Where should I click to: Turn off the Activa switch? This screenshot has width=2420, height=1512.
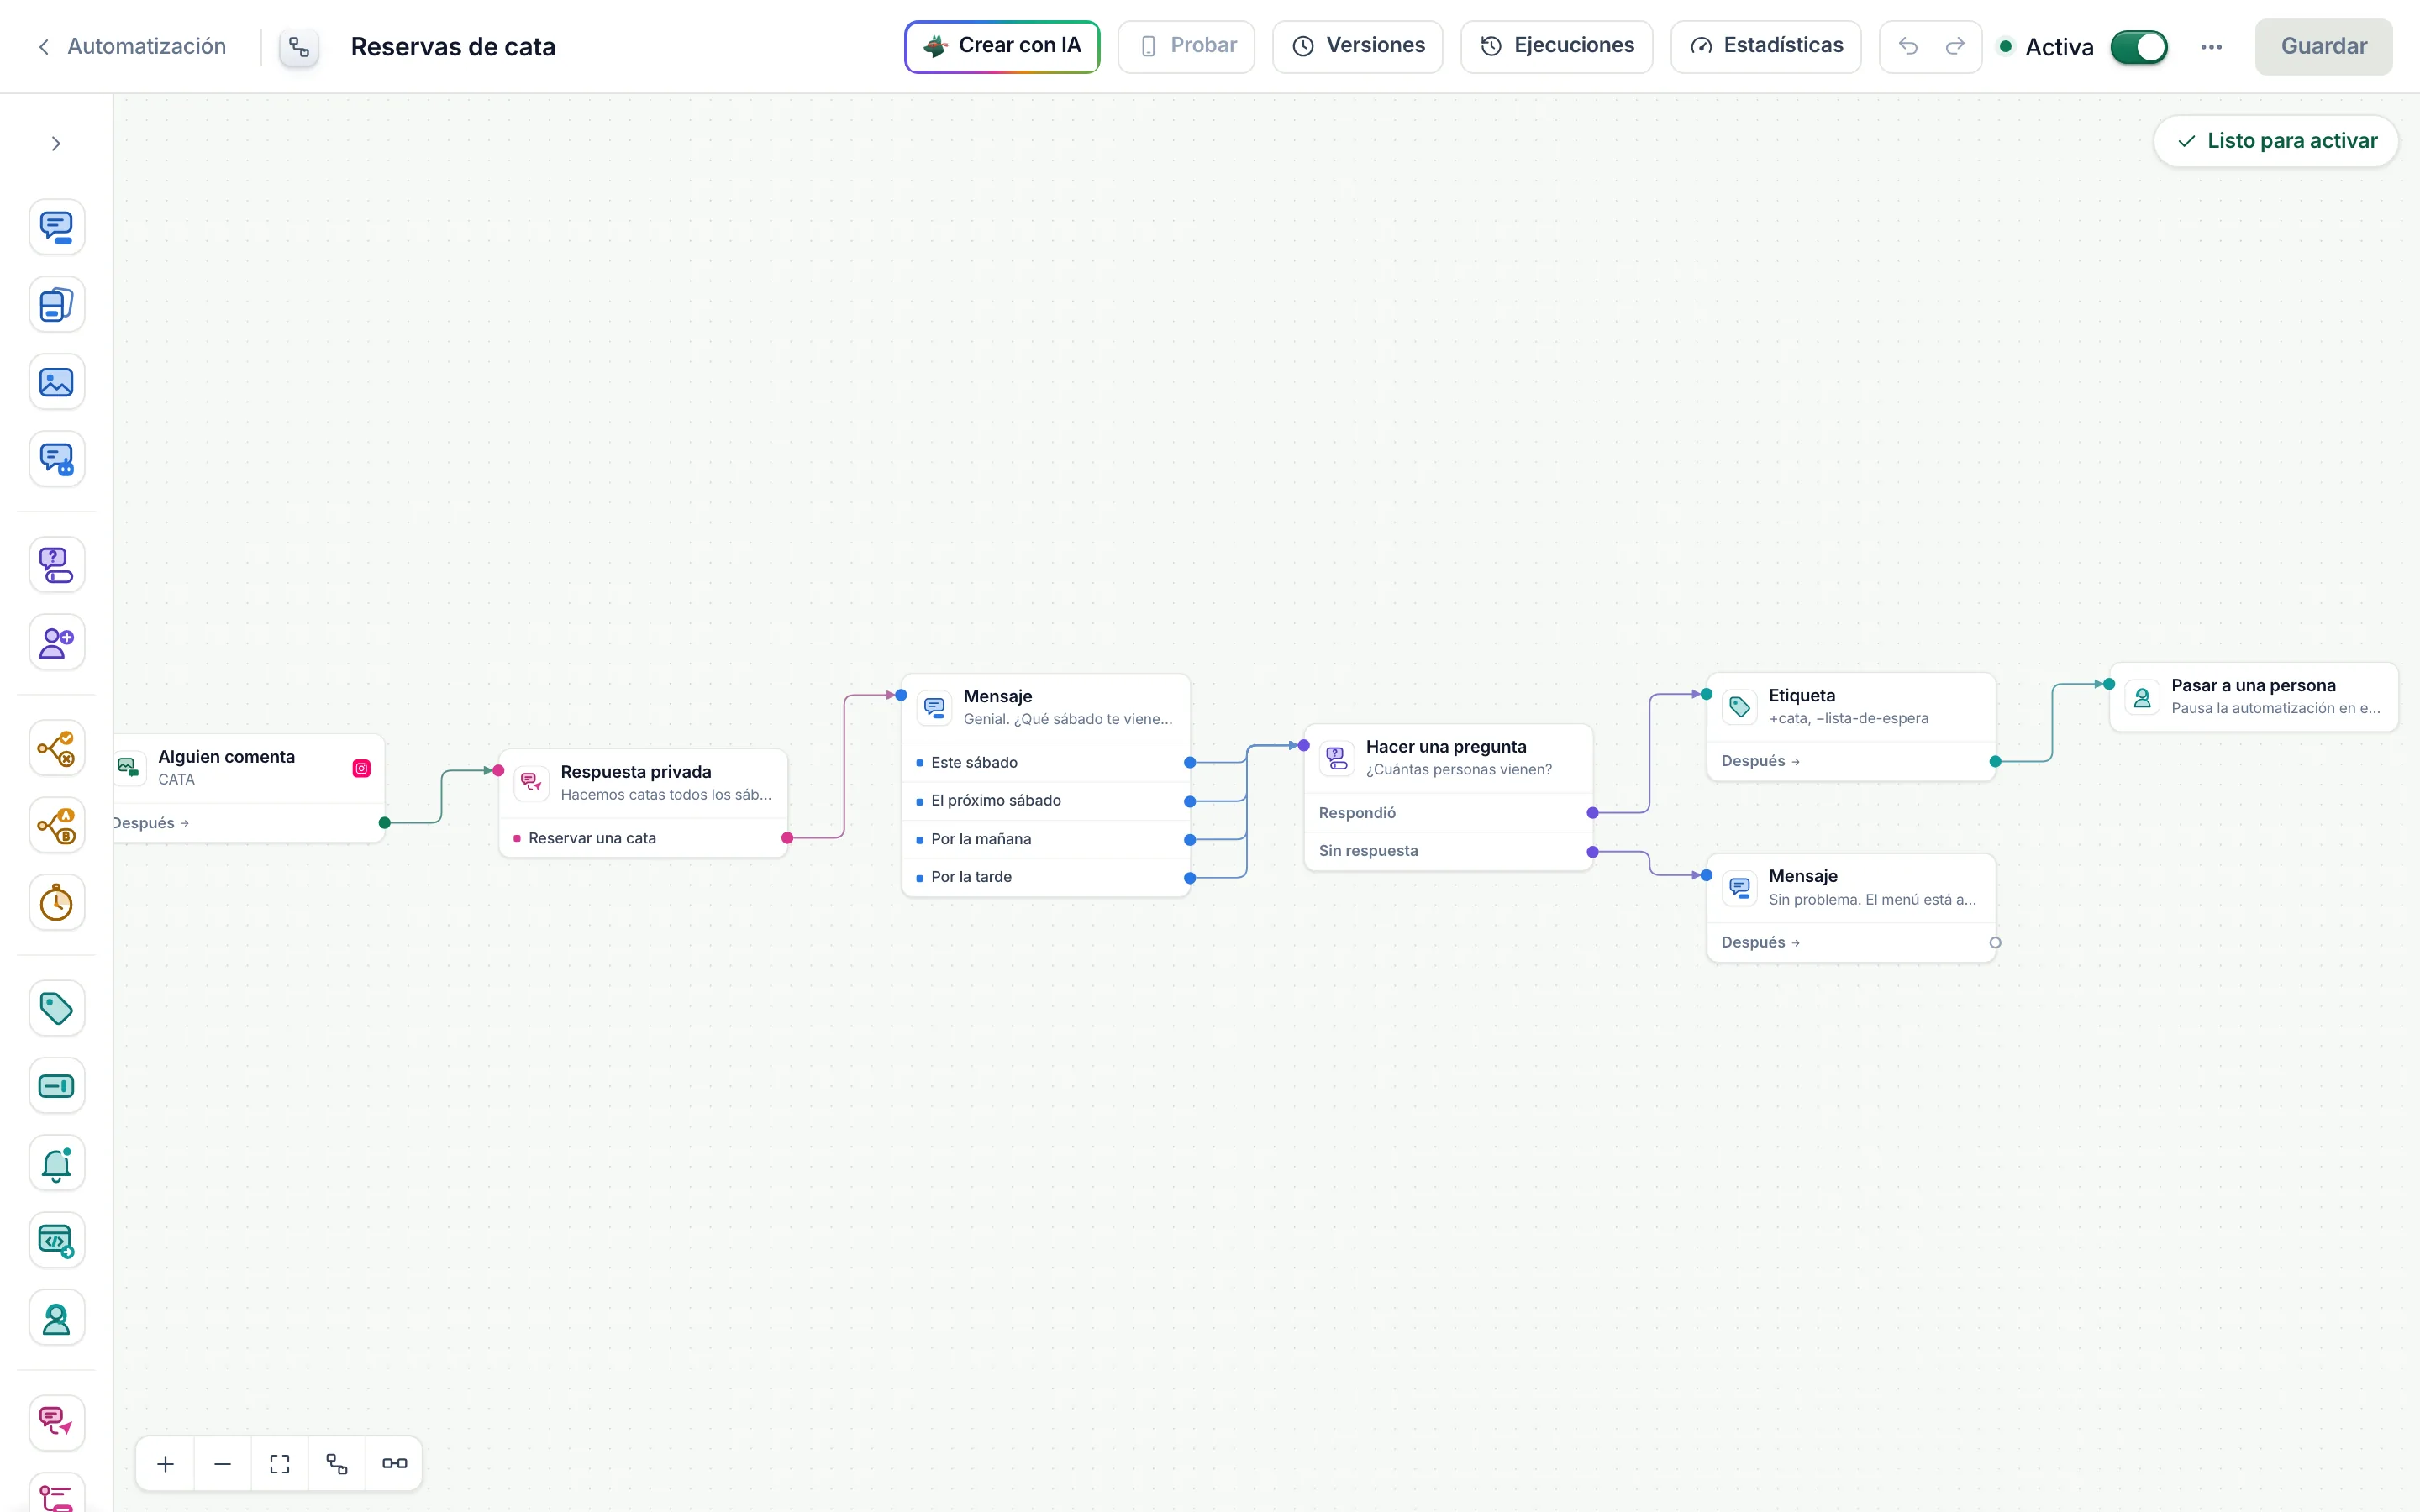pyautogui.click(x=2138, y=47)
